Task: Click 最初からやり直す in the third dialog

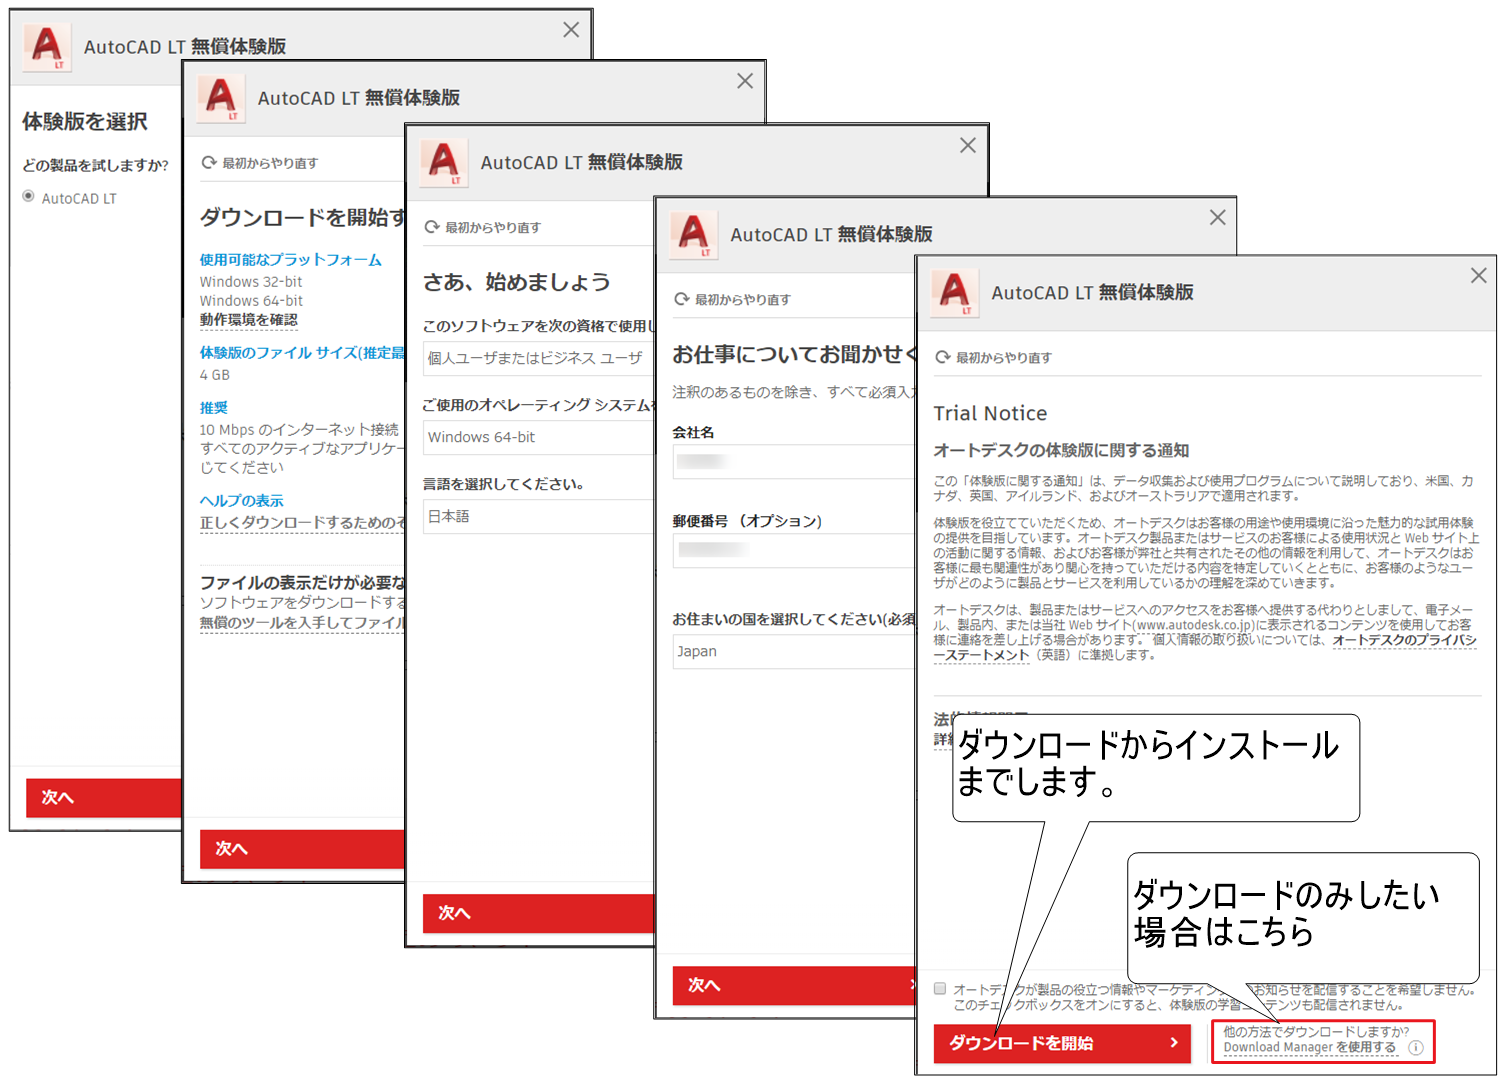Action: [483, 227]
